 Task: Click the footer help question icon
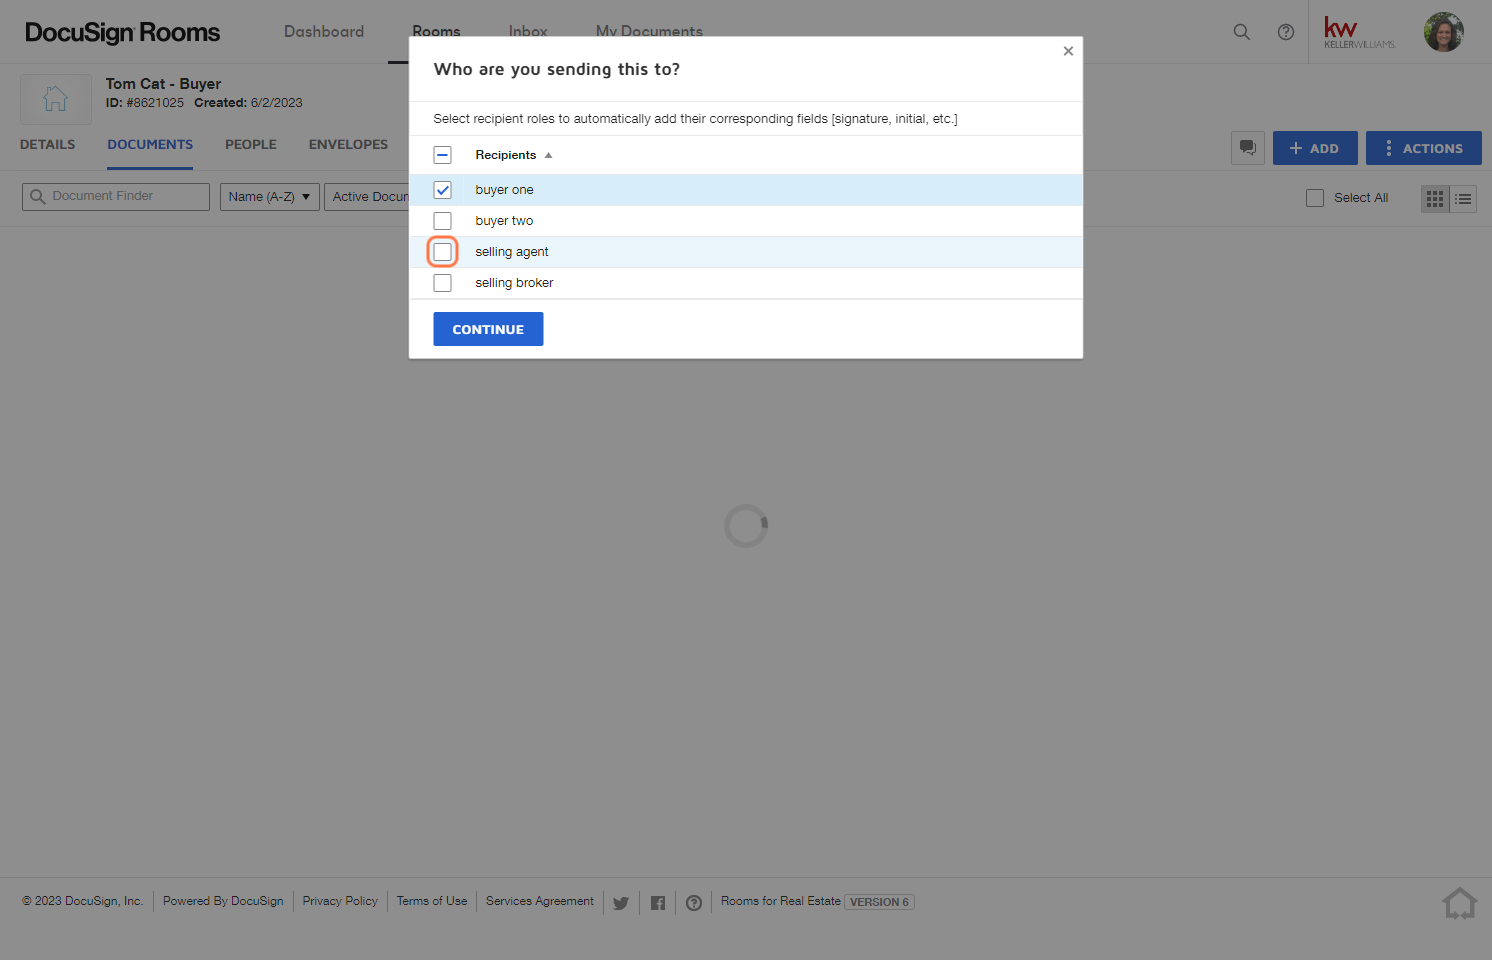[694, 903]
